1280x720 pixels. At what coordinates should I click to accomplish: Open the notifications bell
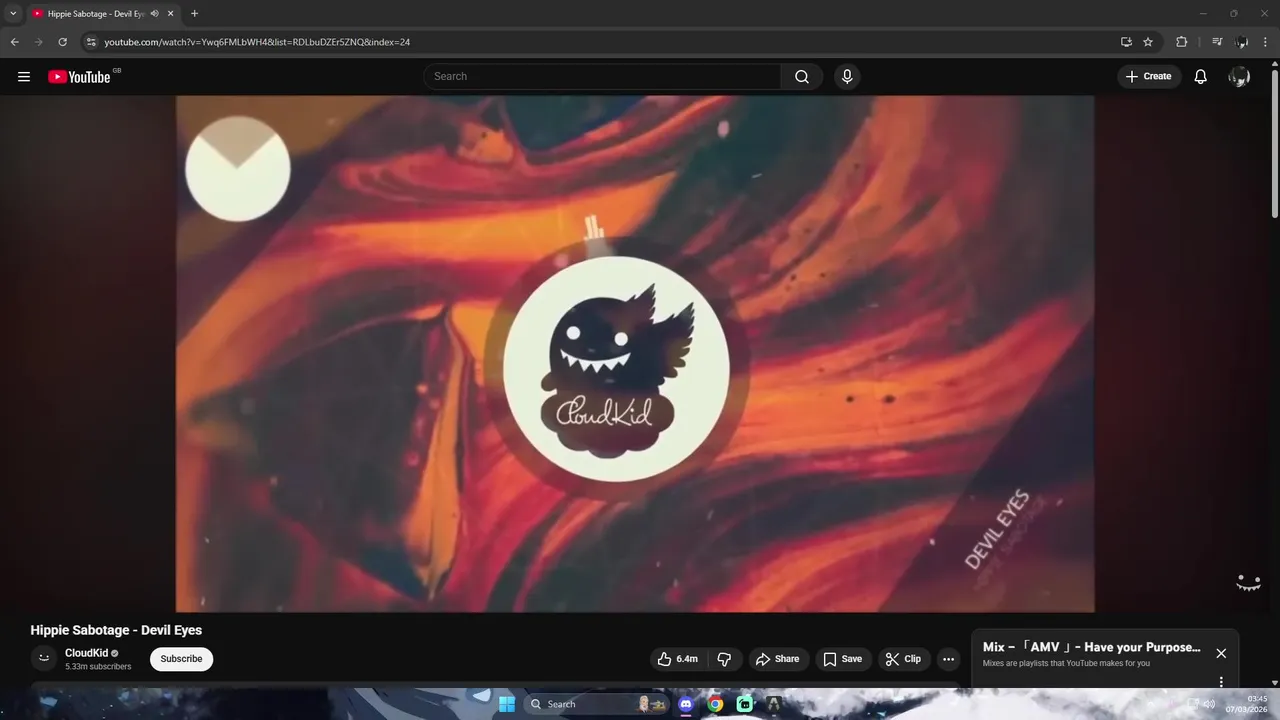pyautogui.click(x=1201, y=77)
